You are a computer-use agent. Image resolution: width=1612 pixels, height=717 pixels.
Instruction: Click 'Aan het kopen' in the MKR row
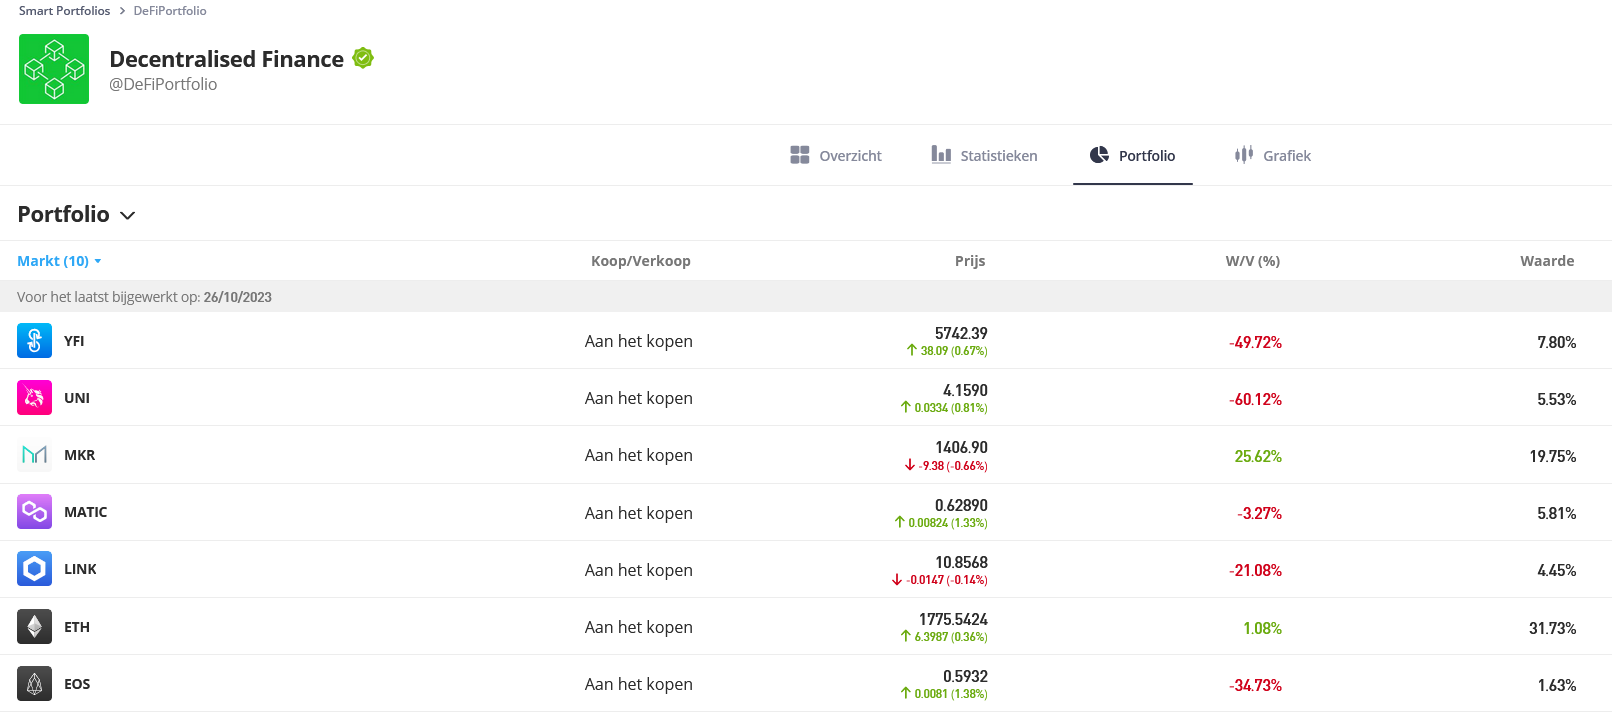pyautogui.click(x=638, y=455)
